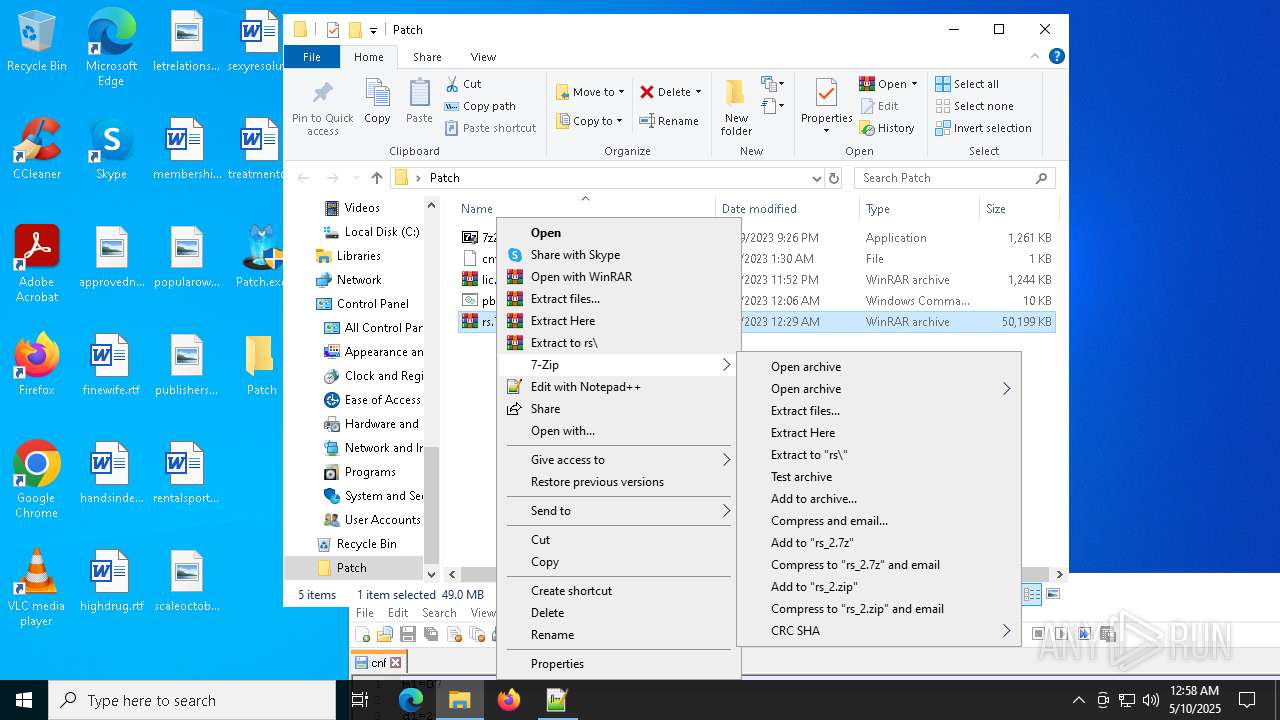The width and height of the screenshot is (1280, 720).
Task: Click the Windows Start button
Action: coord(24,700)
